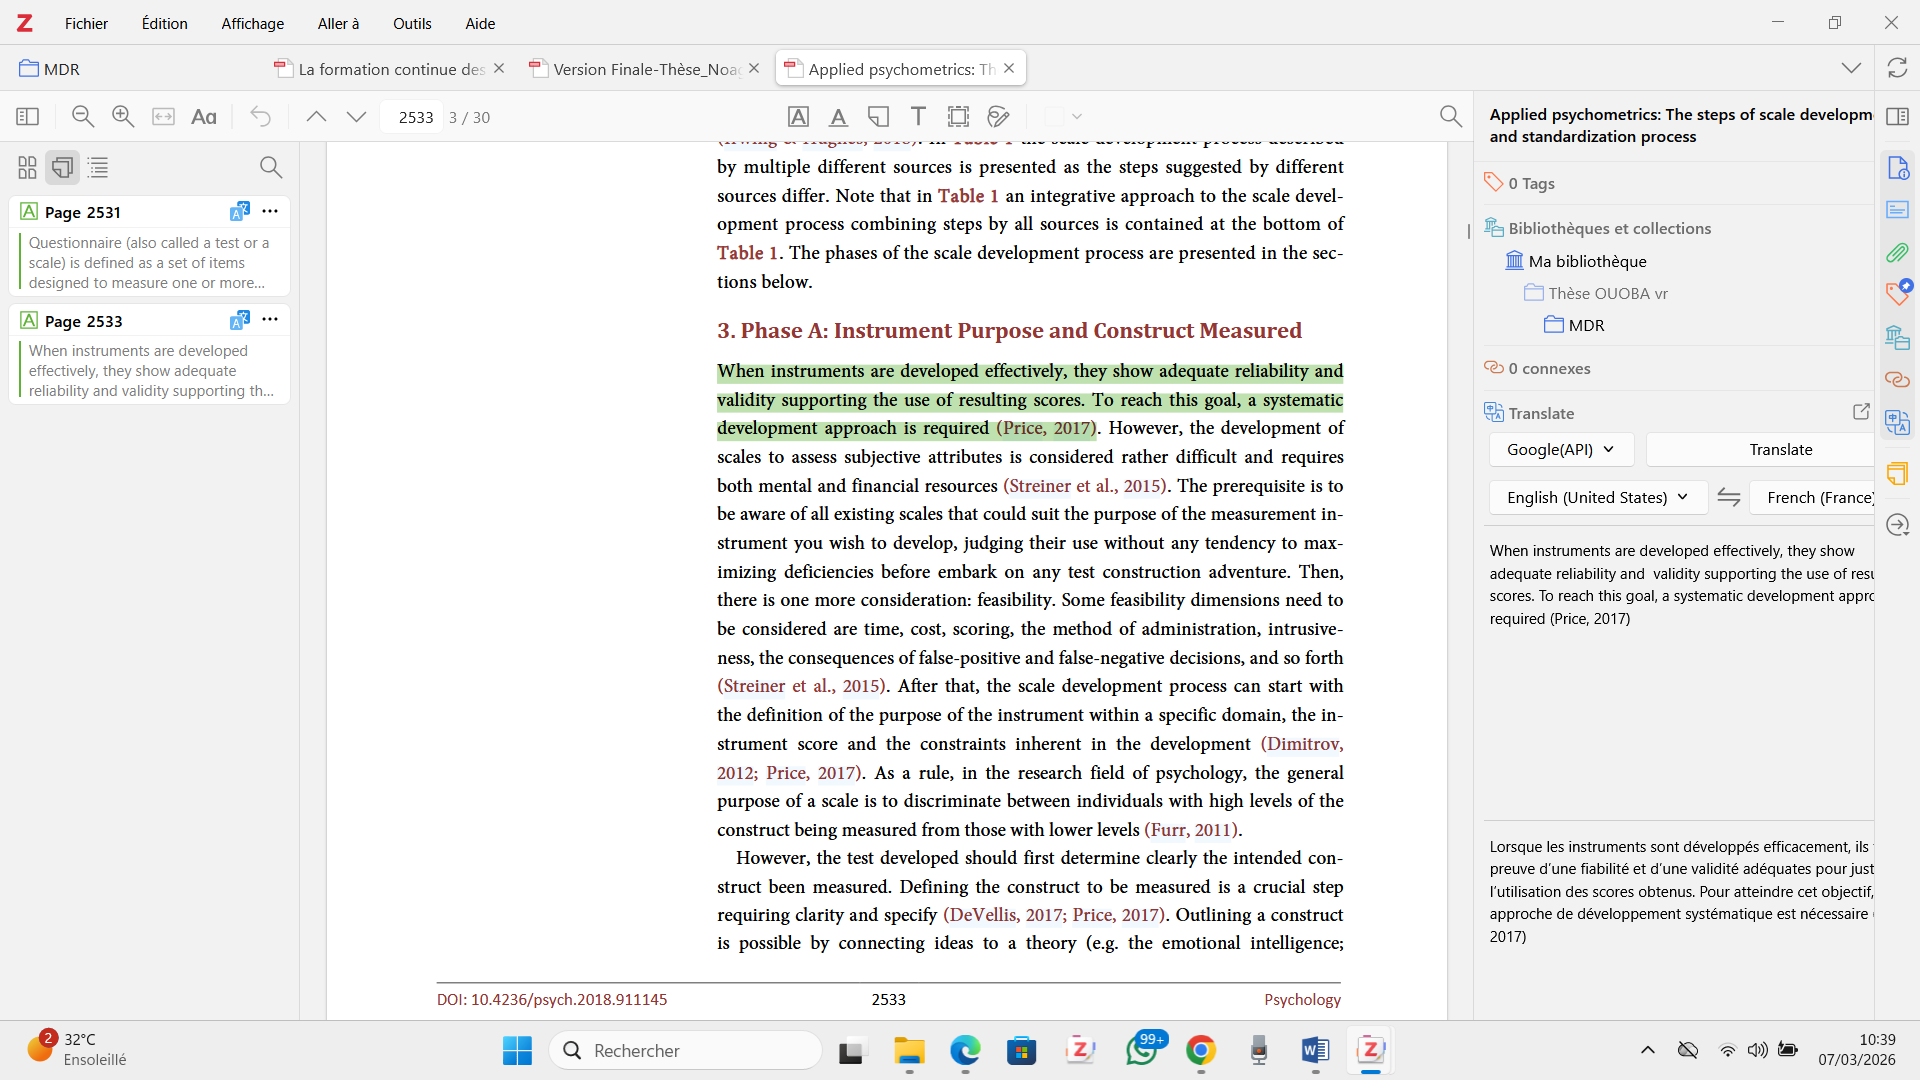
Task: Click the zoom out magnifier icon
Action: [83, 117]
